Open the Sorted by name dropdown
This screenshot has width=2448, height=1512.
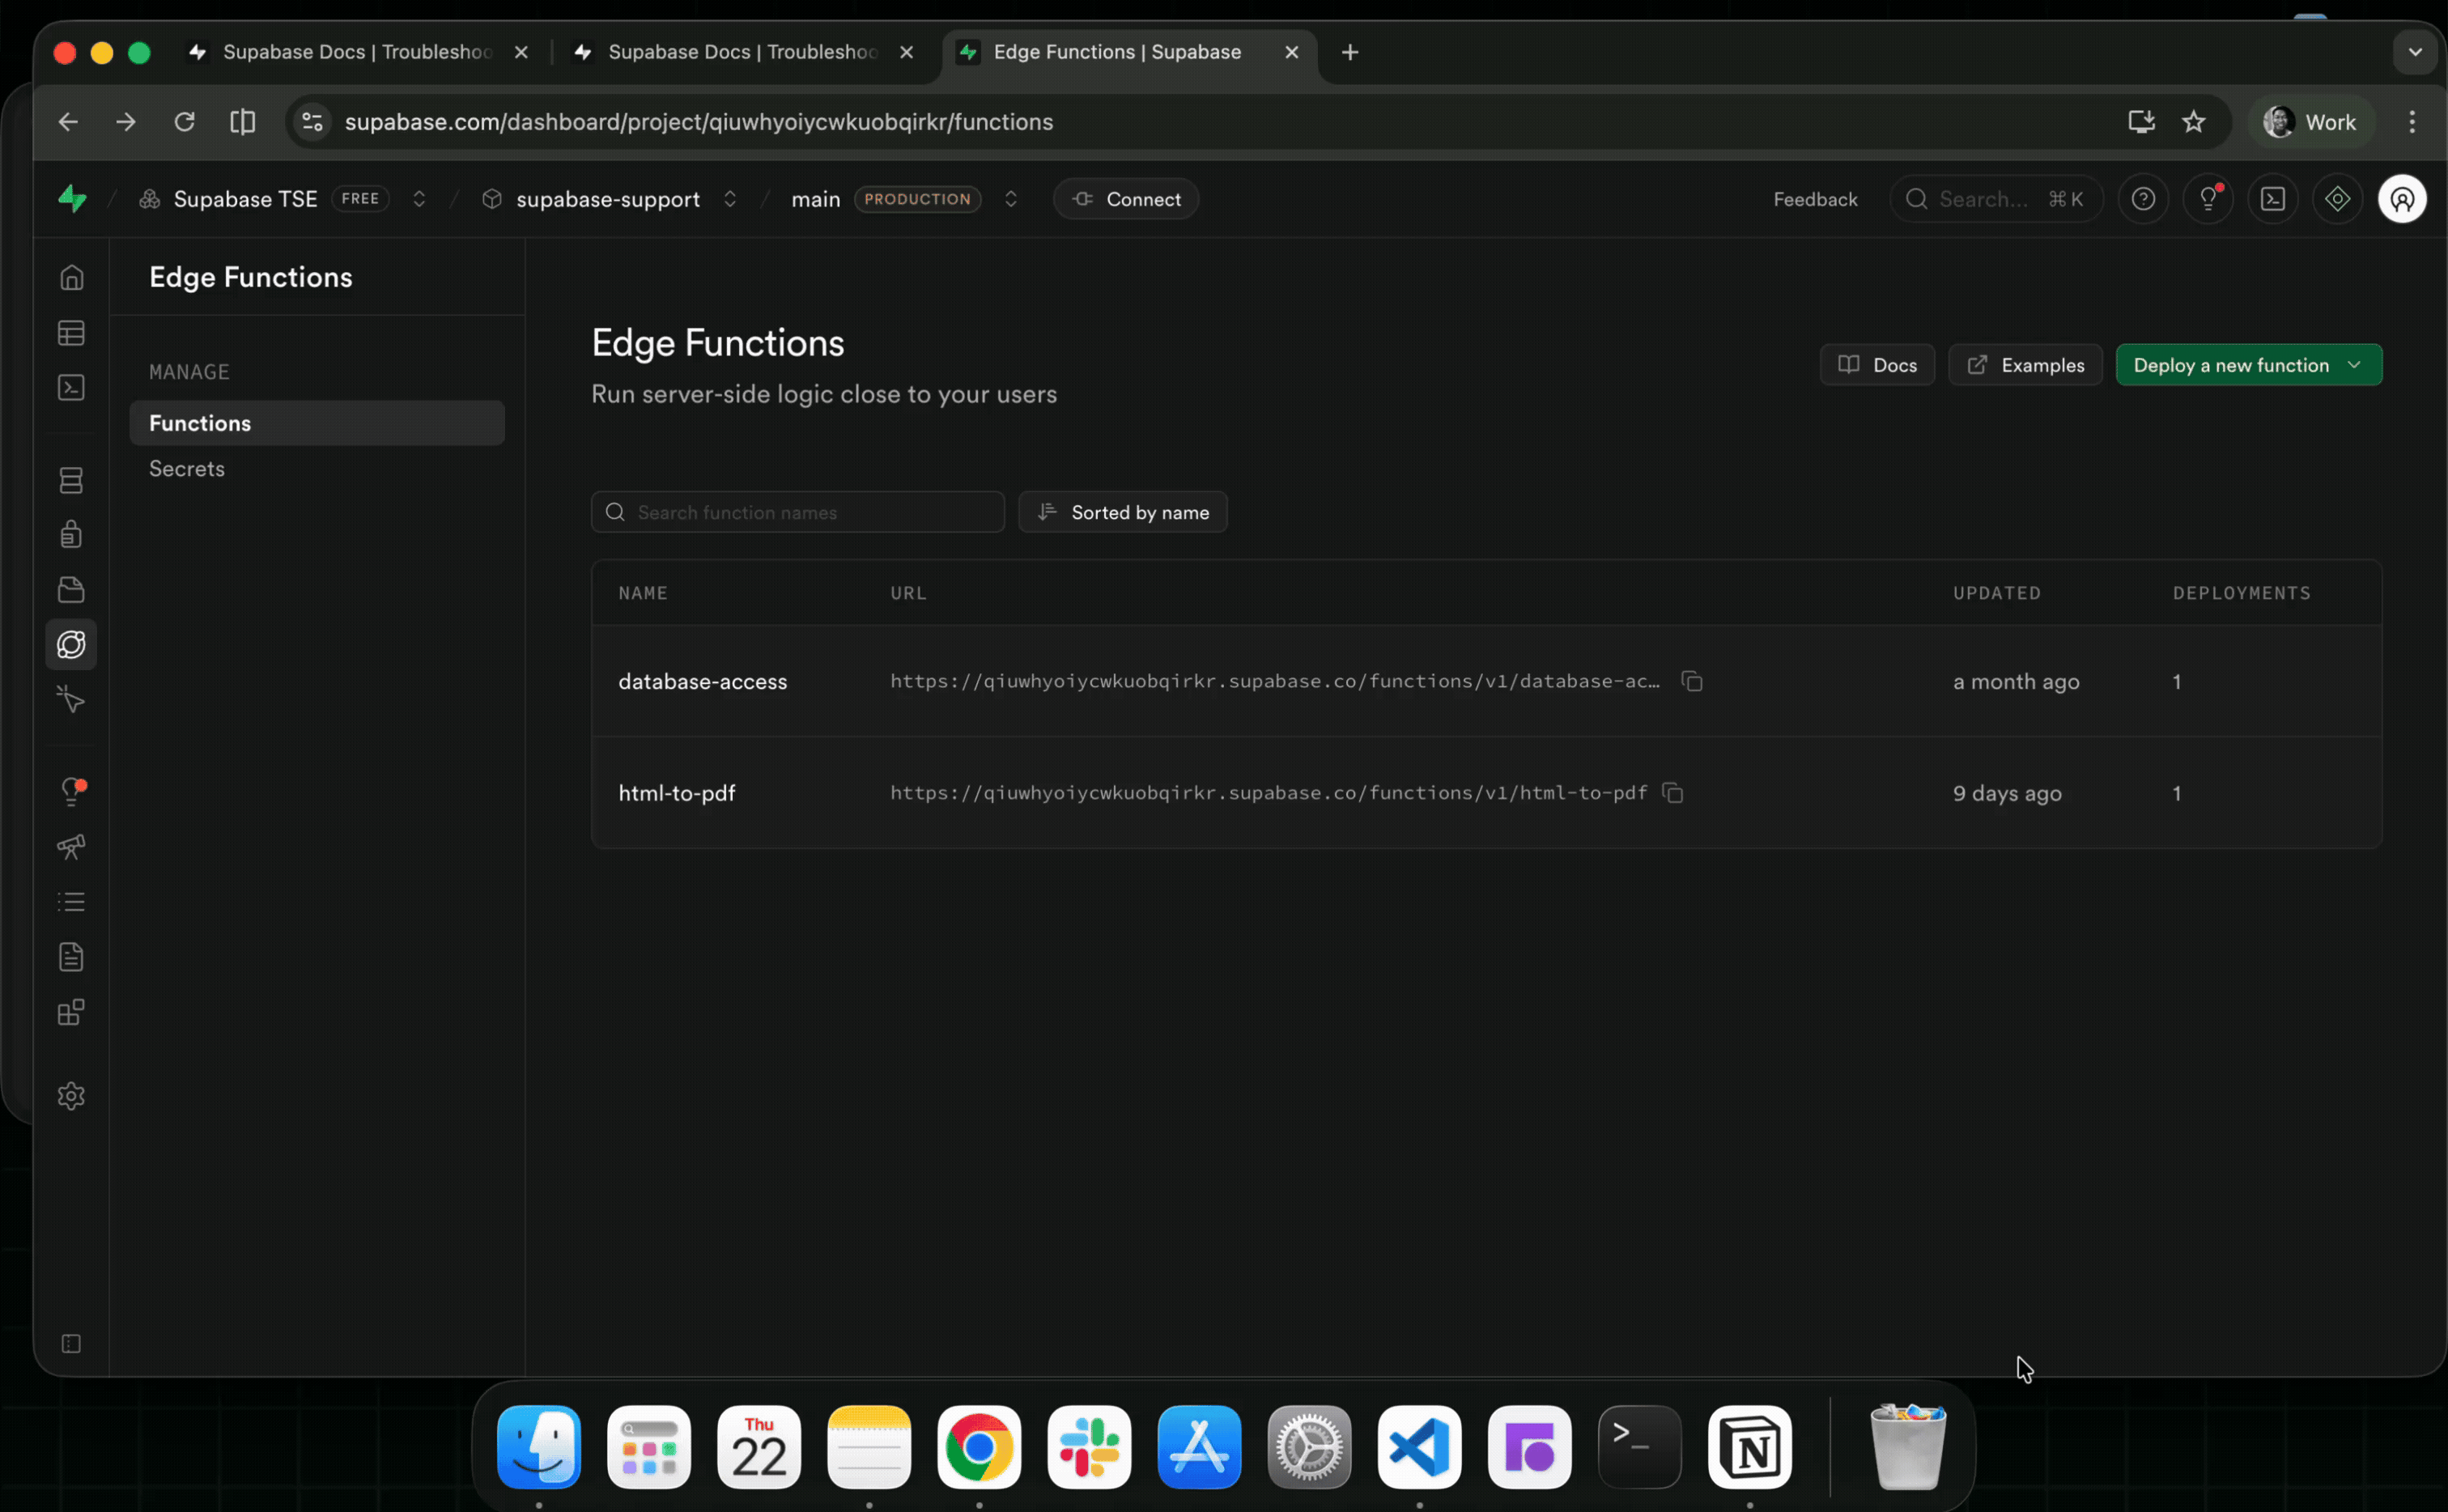(x=1123, y=511)
